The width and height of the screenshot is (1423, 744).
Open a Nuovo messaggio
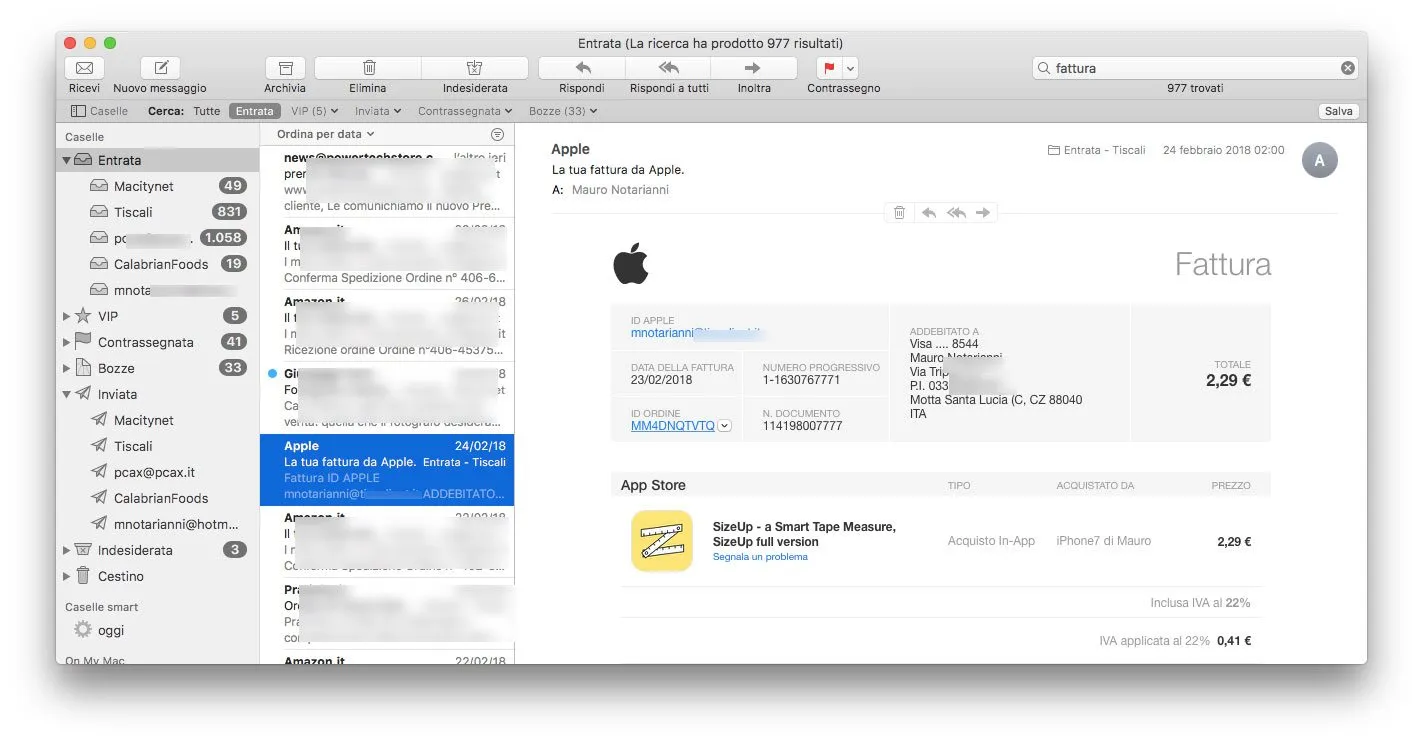[x=160, y=67]
